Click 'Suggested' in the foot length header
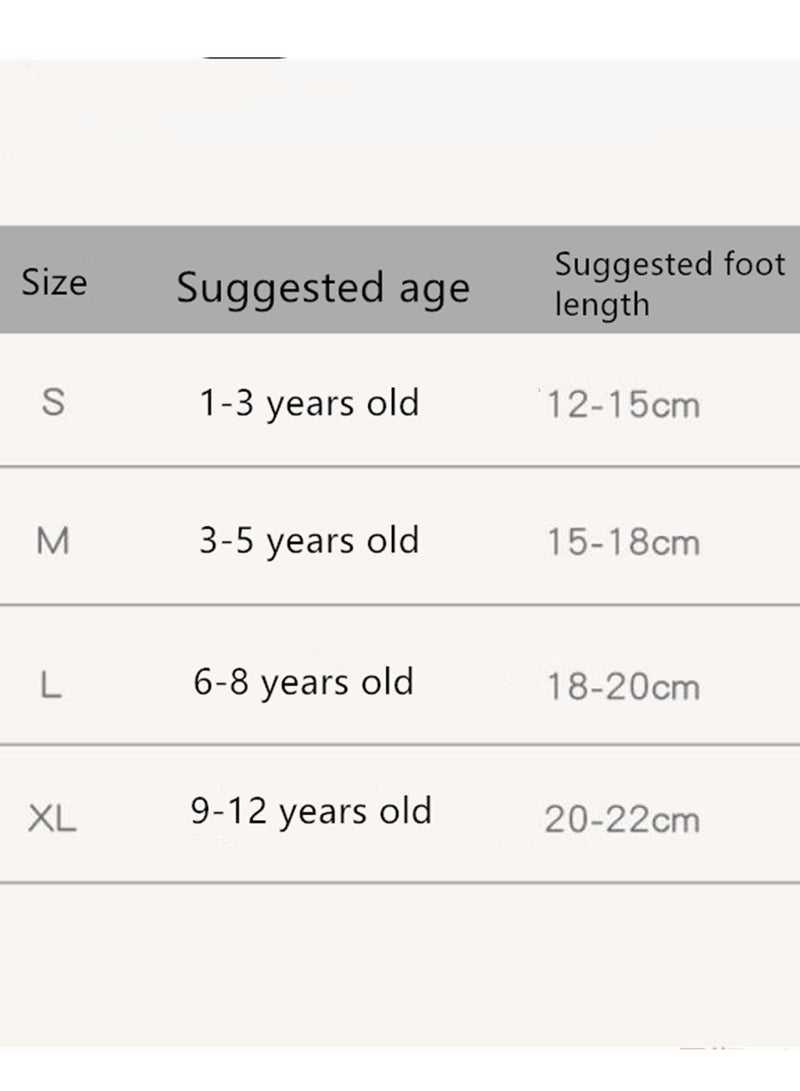The image size is (800, 1091). point(634,266)
